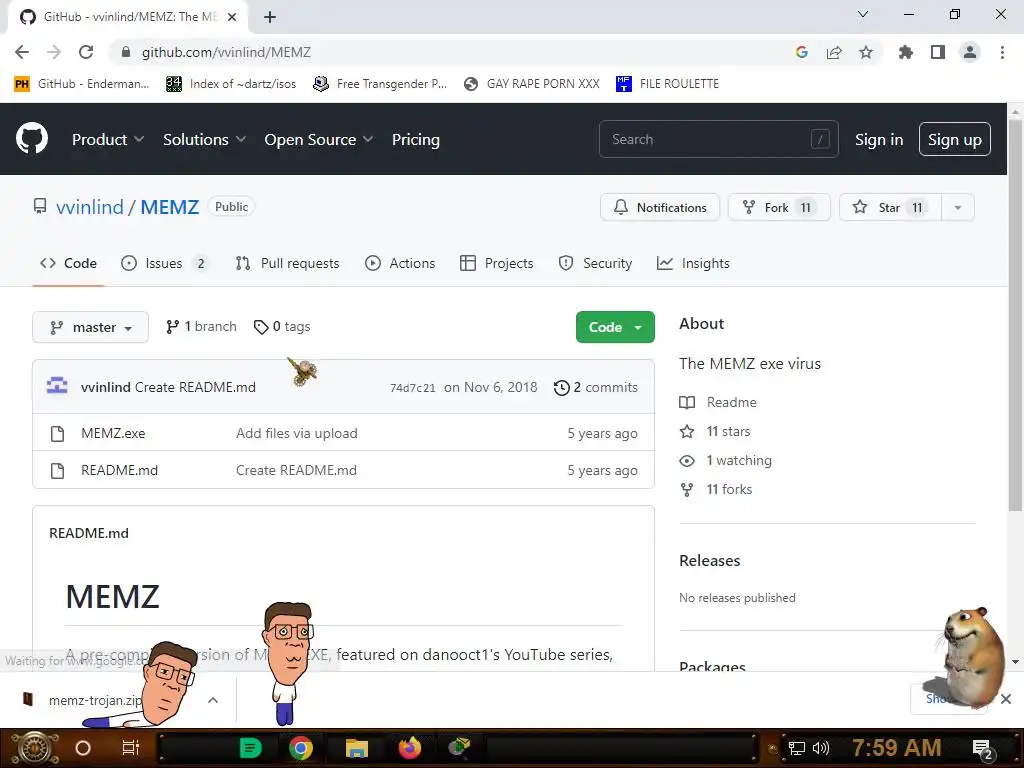Open the Chrome profile avatar icon
1024x768 pixels.
[970, 52]
